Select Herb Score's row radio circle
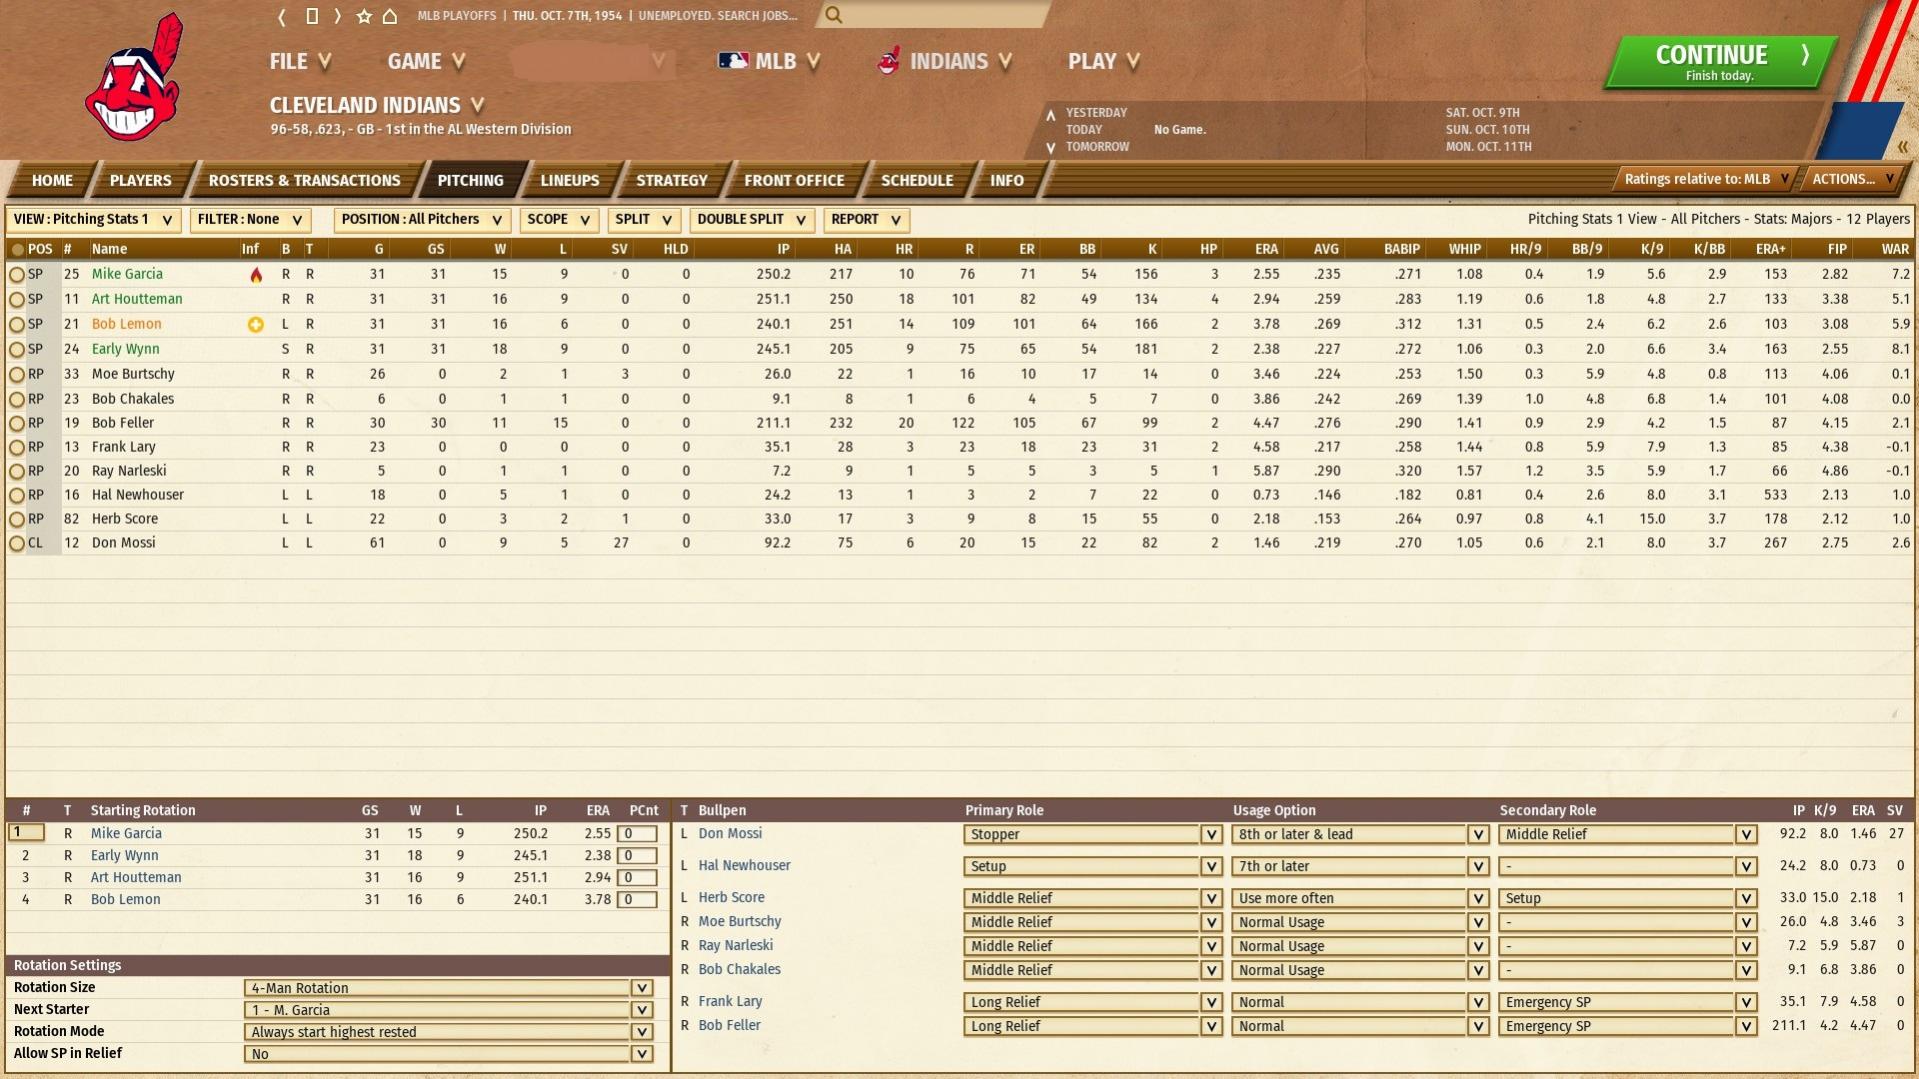The height and width of the screenshot is (1079, 1919). click(x=17, y=519)
